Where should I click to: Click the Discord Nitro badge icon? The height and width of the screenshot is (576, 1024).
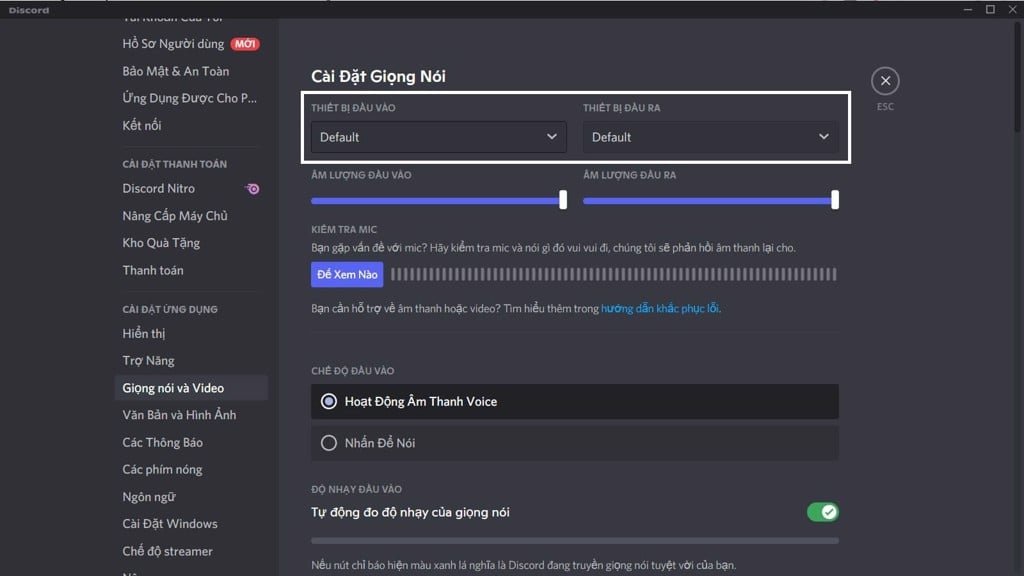coord(253,189)
